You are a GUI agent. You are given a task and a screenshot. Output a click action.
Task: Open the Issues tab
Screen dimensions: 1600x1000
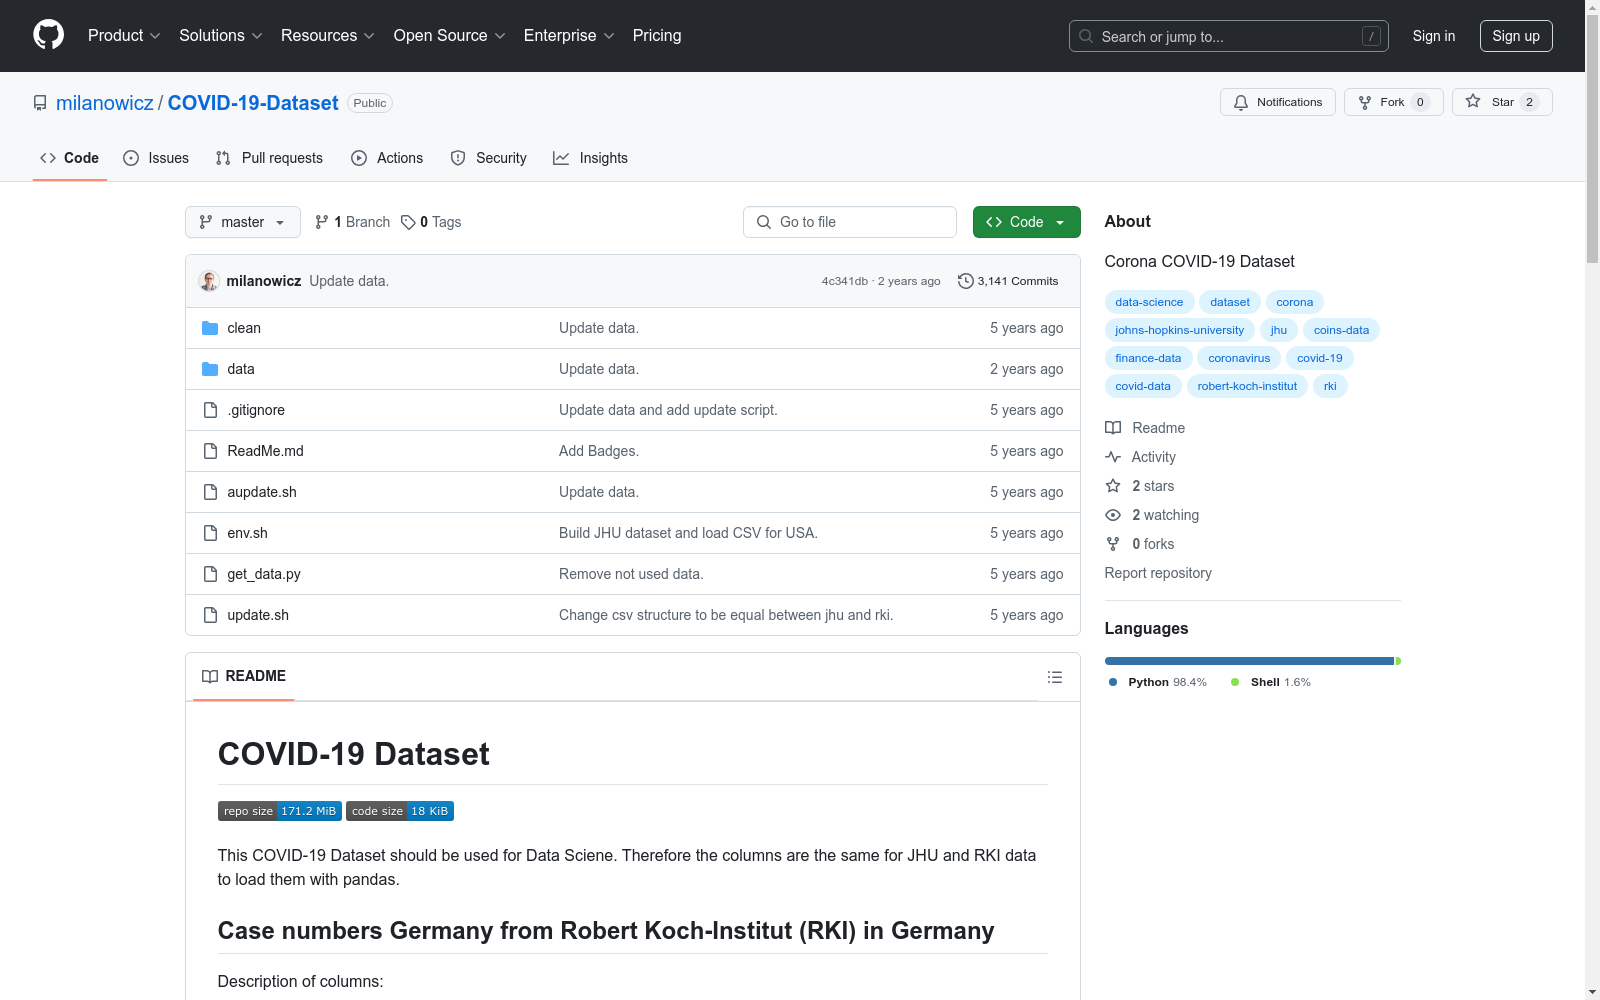coord(156,158)
